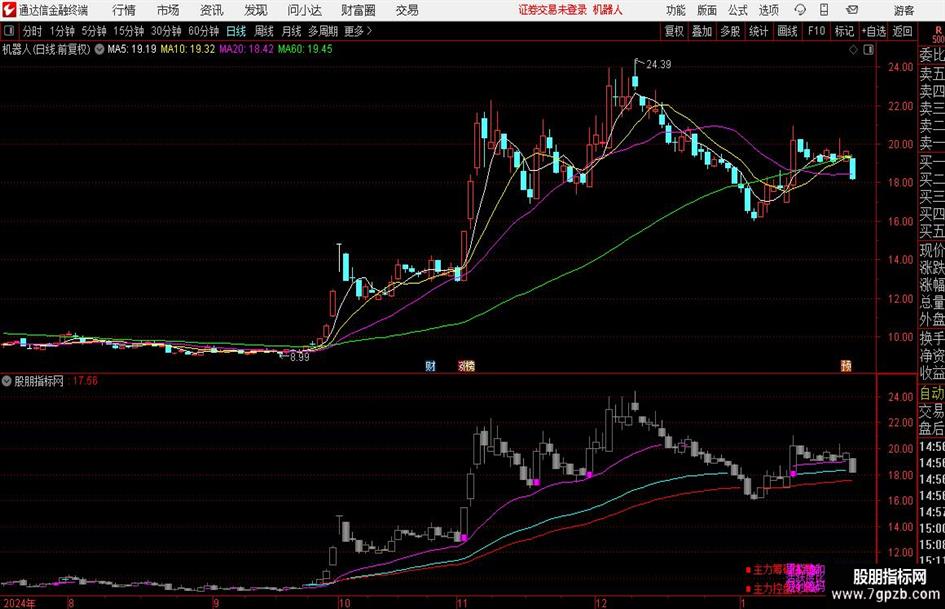Open the 市场 menu
945x609 pixels.
click(168, 10)
